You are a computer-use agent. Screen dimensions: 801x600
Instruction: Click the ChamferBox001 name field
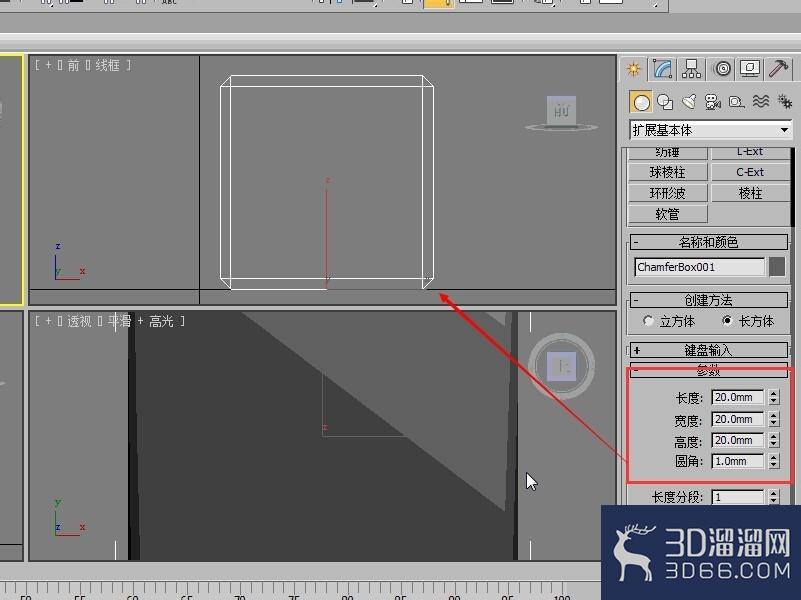click(x=699, y=267)
